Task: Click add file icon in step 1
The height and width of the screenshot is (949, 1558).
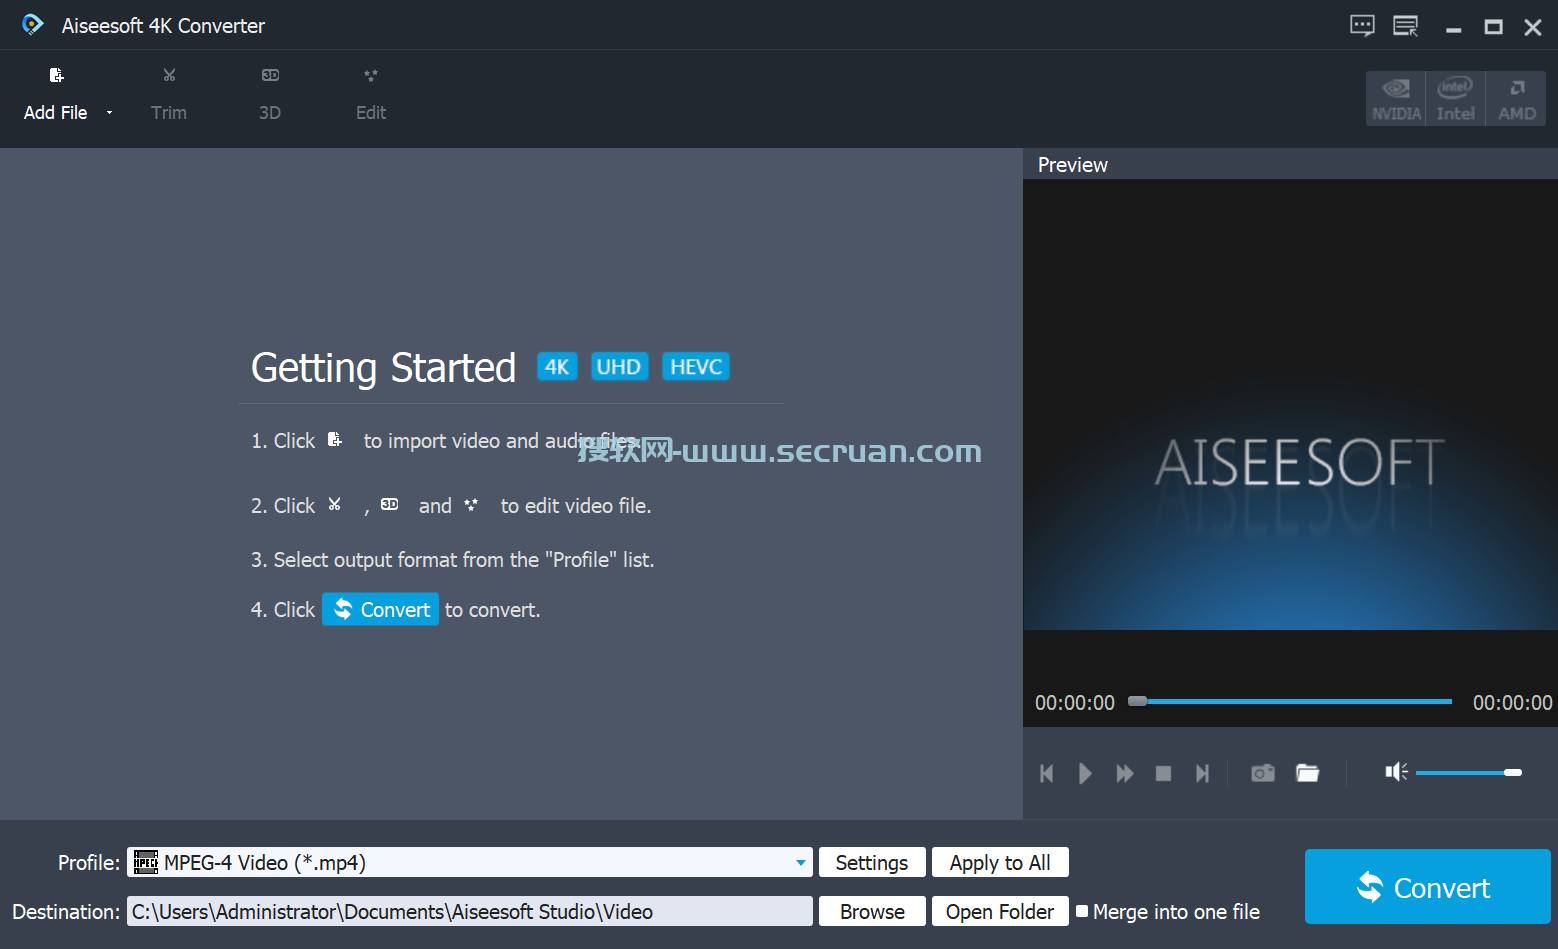Action: coord(335,439)
